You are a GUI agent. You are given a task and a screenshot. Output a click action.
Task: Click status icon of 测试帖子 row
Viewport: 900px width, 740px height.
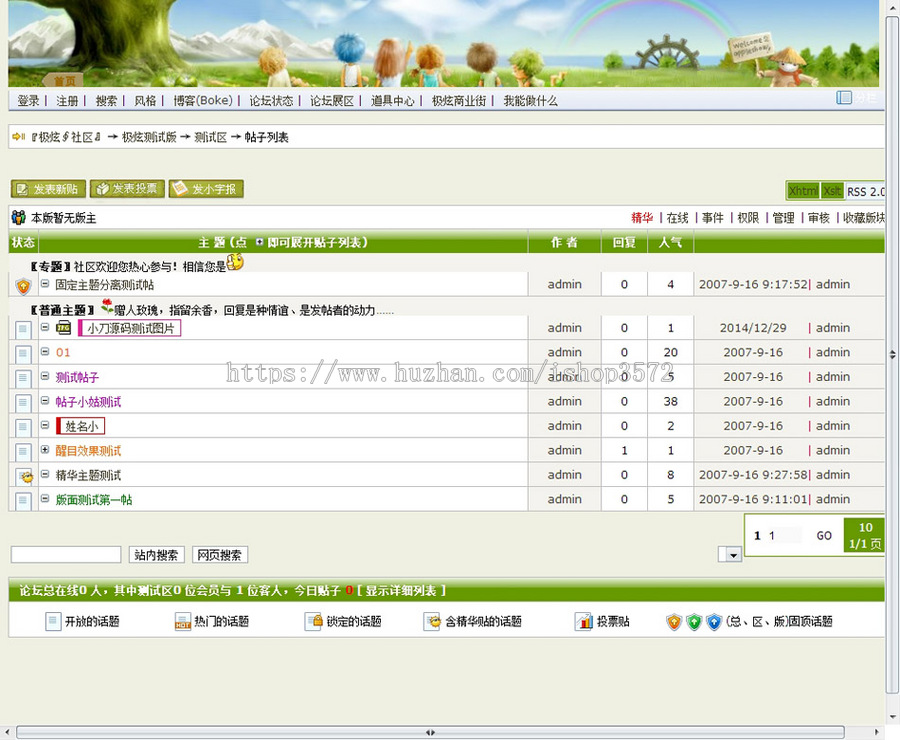[x=23, y=378]
